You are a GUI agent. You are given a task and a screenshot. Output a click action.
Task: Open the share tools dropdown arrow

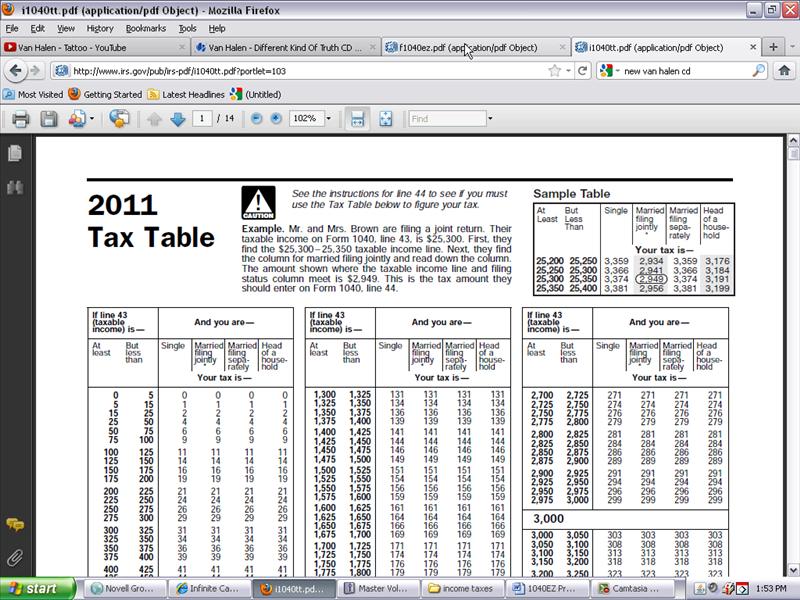point(92,119)
